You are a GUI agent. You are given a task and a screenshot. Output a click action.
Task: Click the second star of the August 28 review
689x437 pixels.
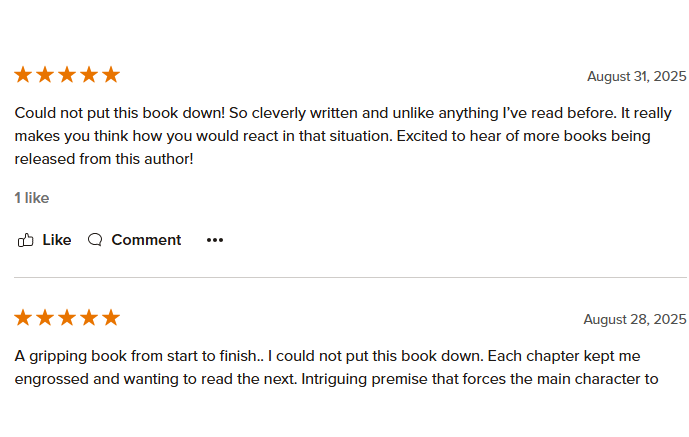(x=45, y=318)
